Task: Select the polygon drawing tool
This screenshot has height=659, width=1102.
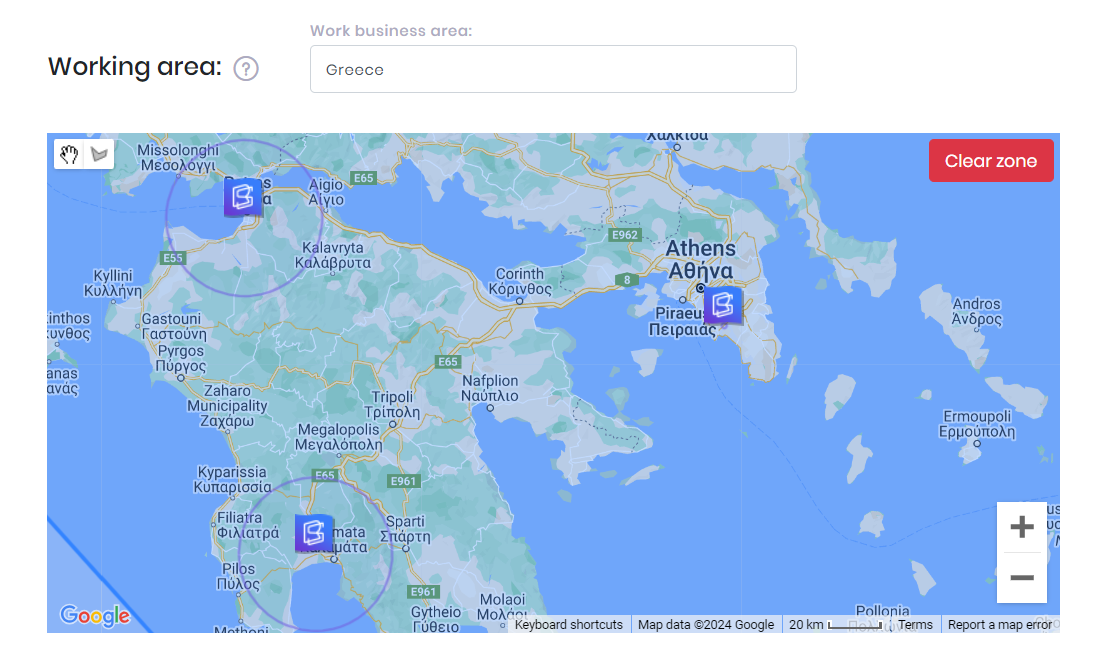Action: pyautogui.click(x=99, y=154)
